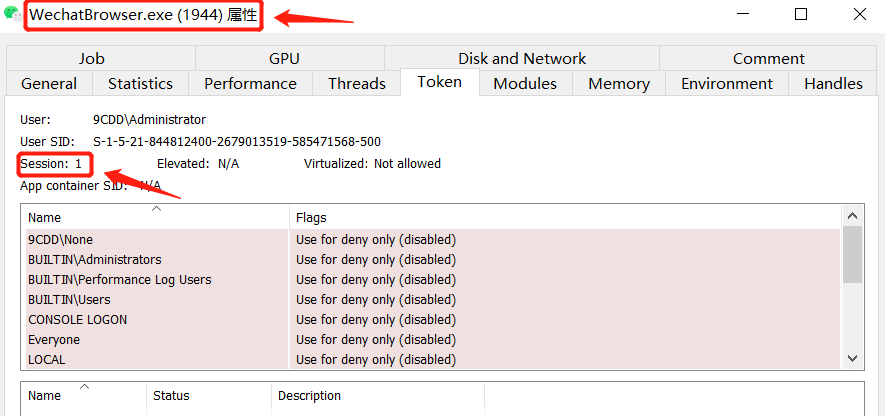Go to the Threads tab
The image size is (885, 416).
pos(357,84)
